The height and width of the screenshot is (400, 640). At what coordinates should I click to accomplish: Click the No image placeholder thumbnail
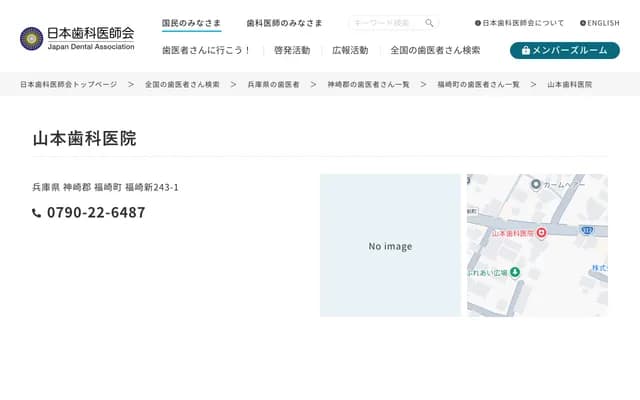click(x=390, y=246)
